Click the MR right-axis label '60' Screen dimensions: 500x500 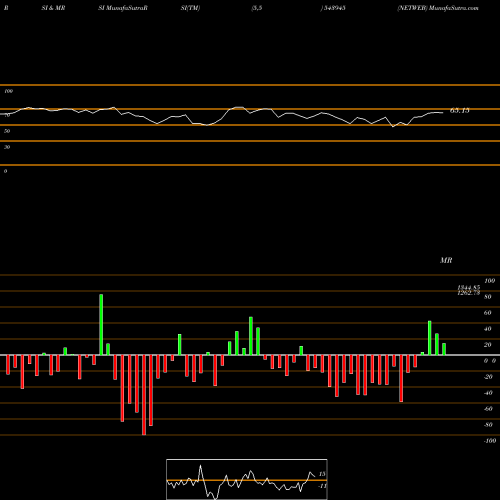coord(488,313)
